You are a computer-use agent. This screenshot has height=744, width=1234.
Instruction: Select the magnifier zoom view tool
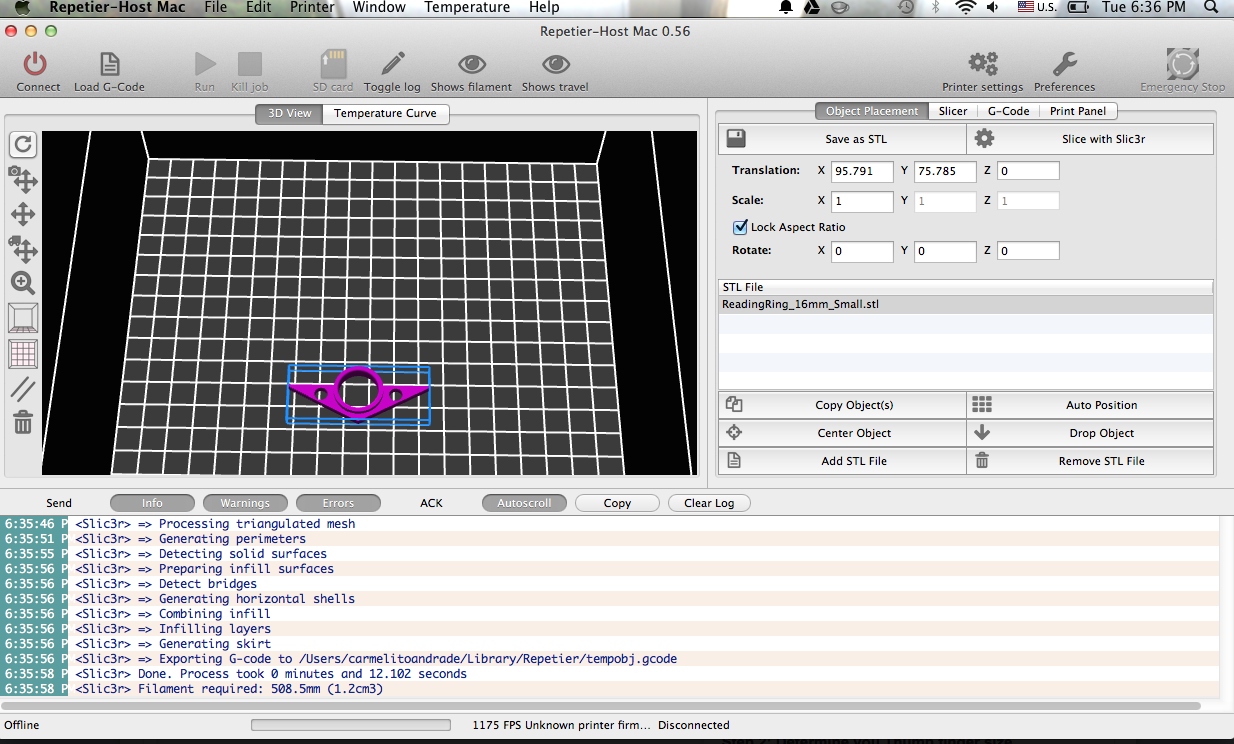point(23,283)
